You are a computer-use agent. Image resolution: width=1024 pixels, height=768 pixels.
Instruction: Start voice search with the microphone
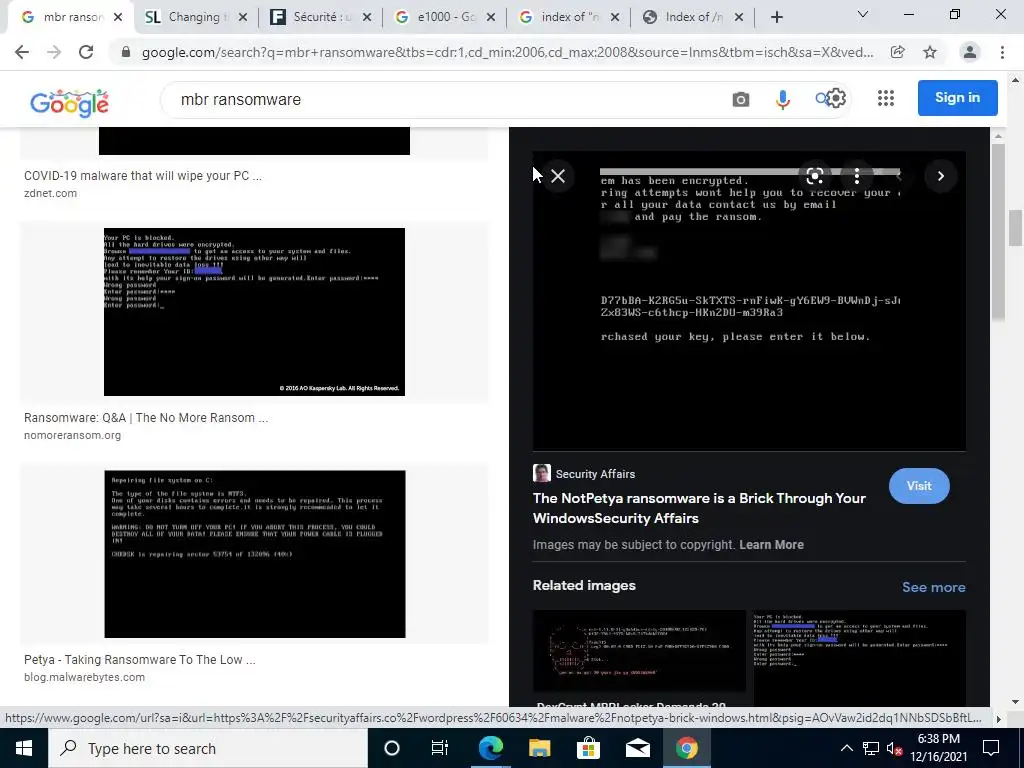(782, 99)
